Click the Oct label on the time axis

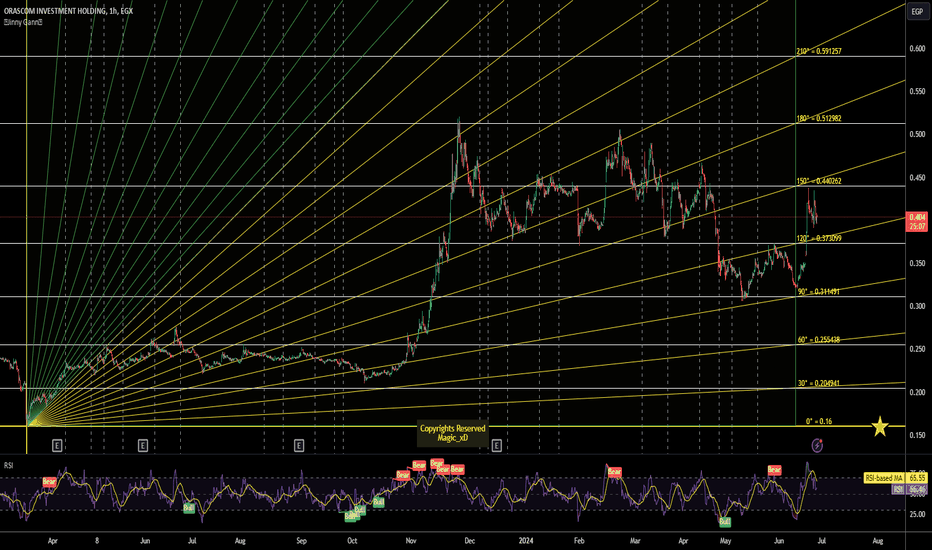click(x=352, y=540)
